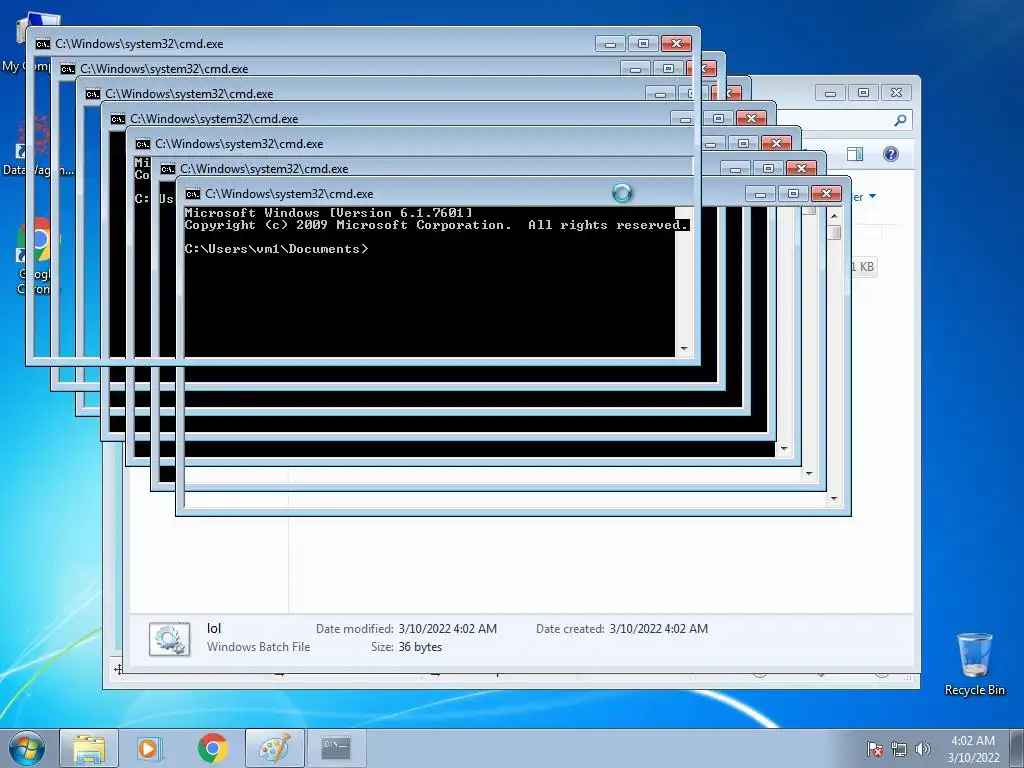Click Date created value 3/10/2022 4:02 AM

pos(658,628)
